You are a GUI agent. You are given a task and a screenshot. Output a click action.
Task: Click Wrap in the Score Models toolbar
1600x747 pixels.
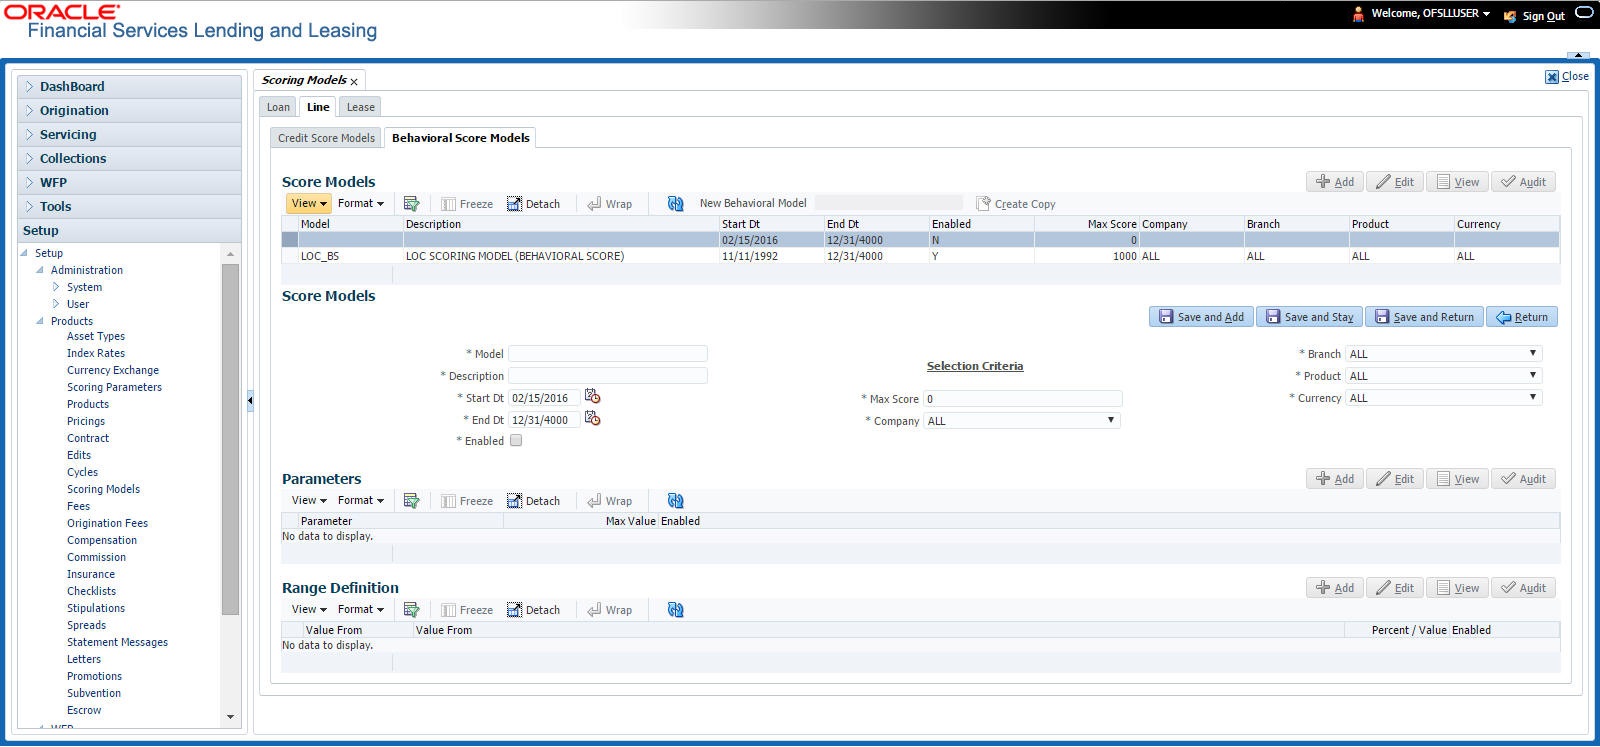(609, 203)
